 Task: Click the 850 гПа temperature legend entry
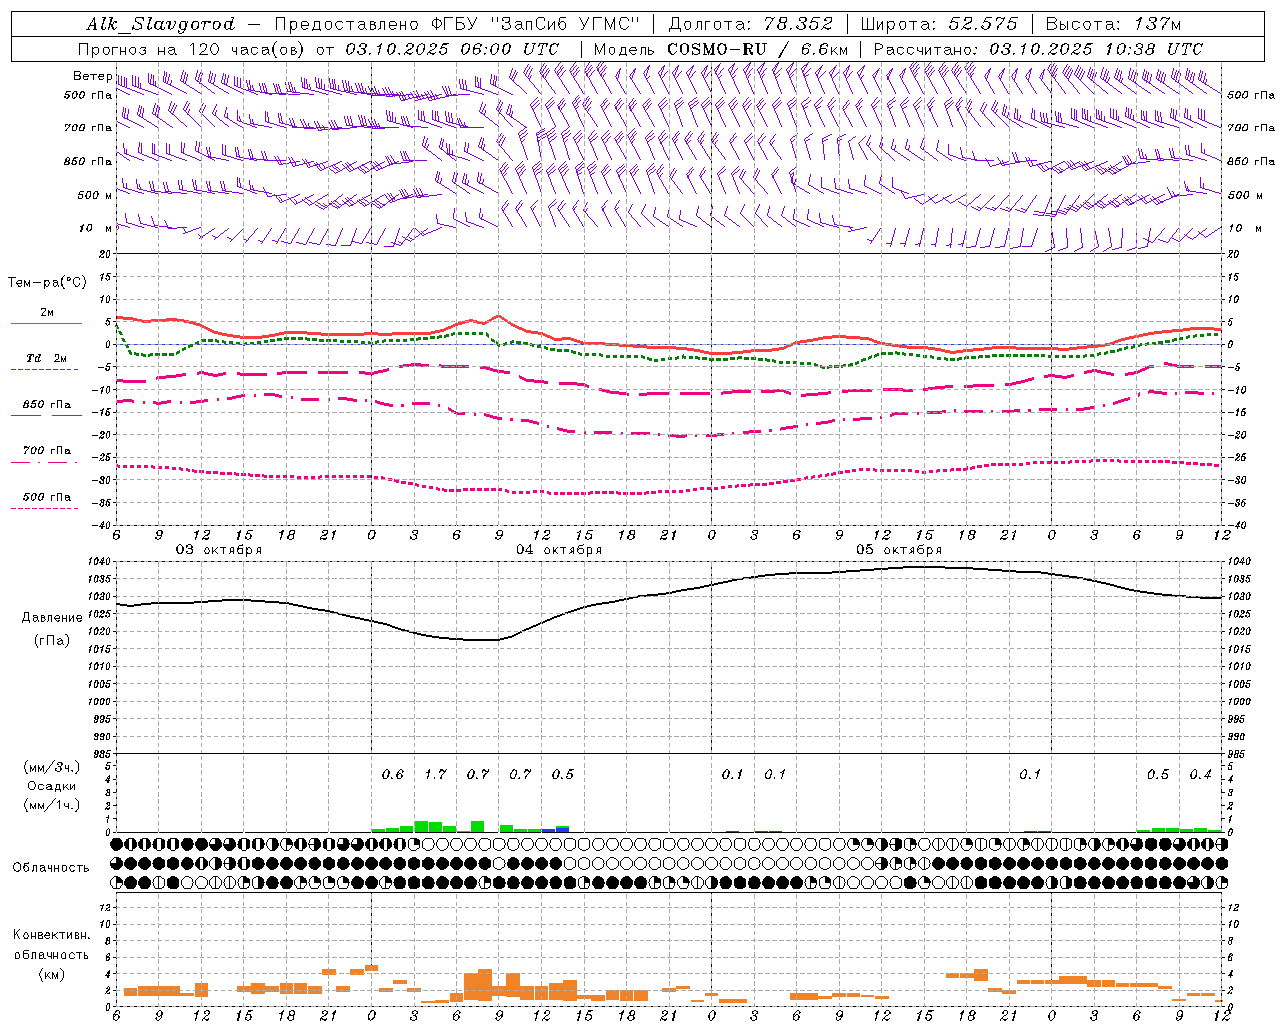tap(47, 405)
